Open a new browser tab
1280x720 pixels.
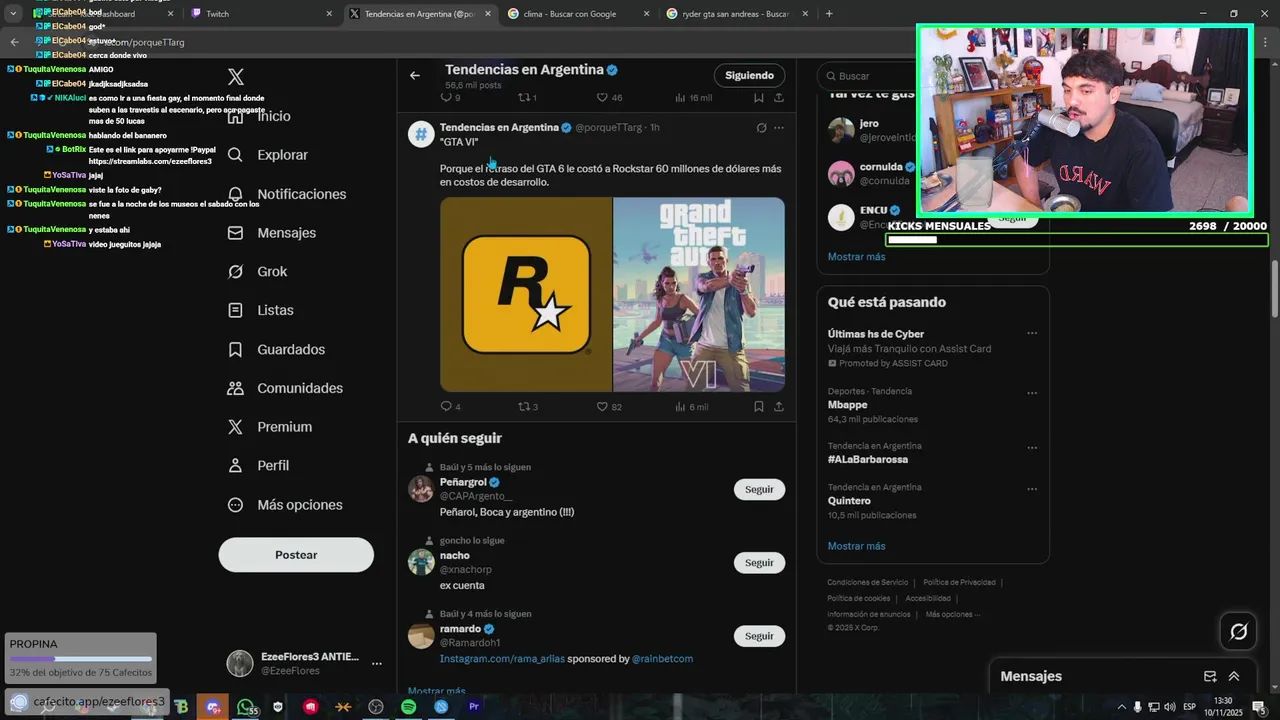(x=829, y=14)
